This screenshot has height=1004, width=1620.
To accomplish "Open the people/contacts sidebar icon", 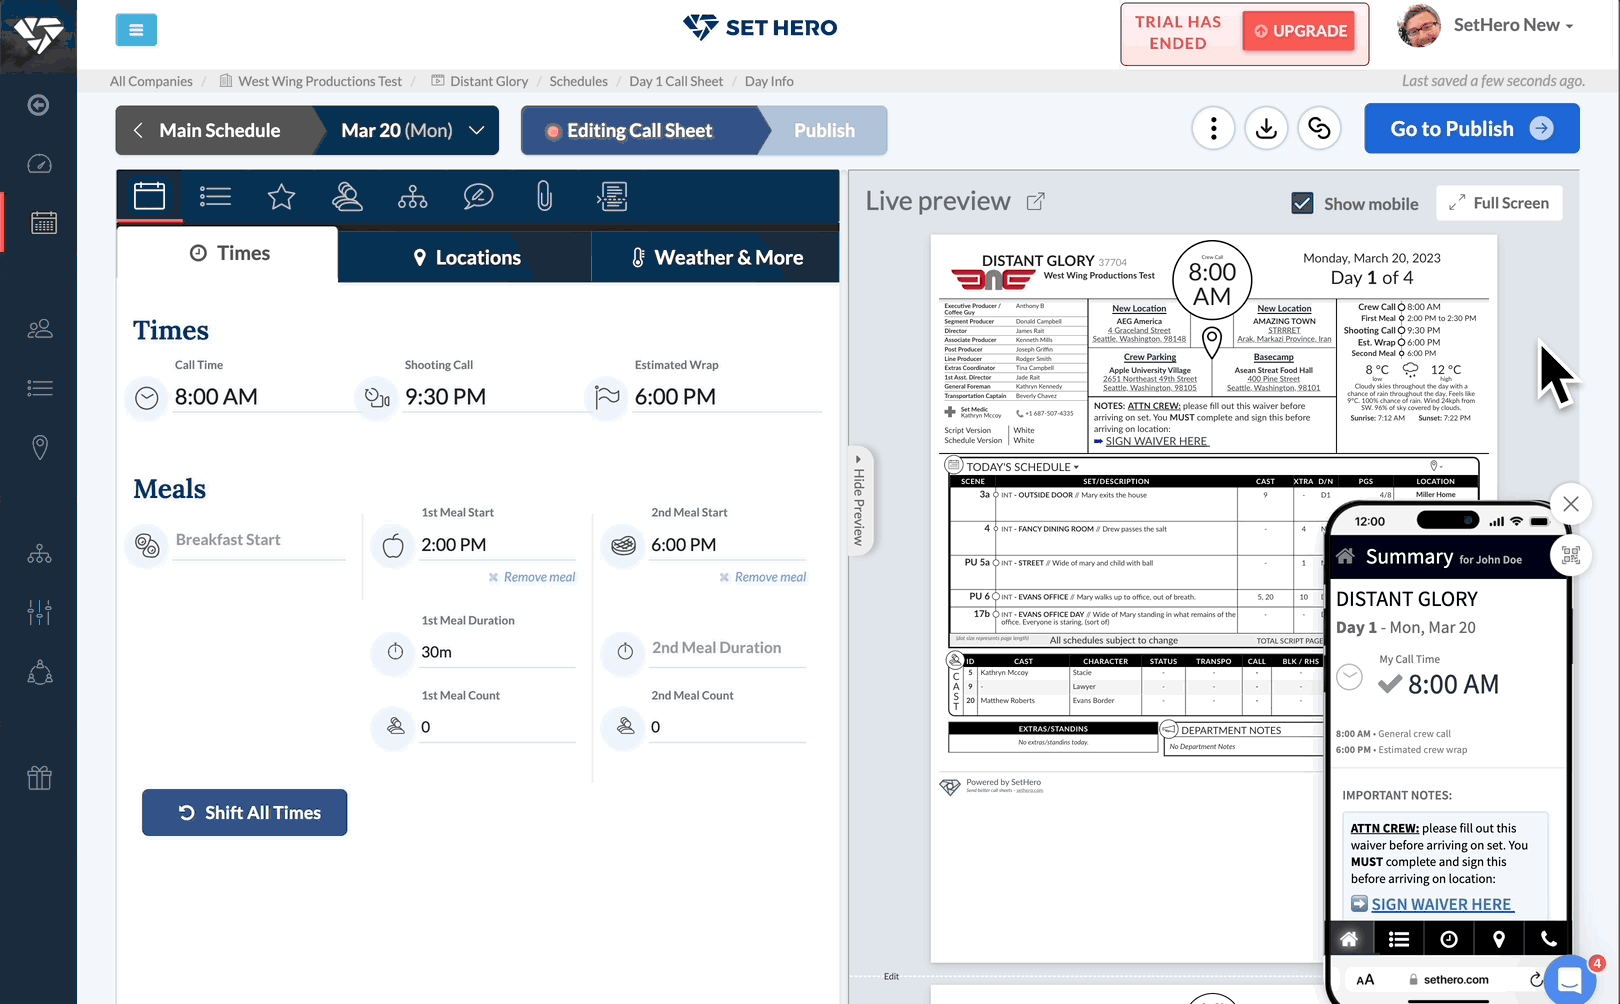I will click(x=40, y=328).
